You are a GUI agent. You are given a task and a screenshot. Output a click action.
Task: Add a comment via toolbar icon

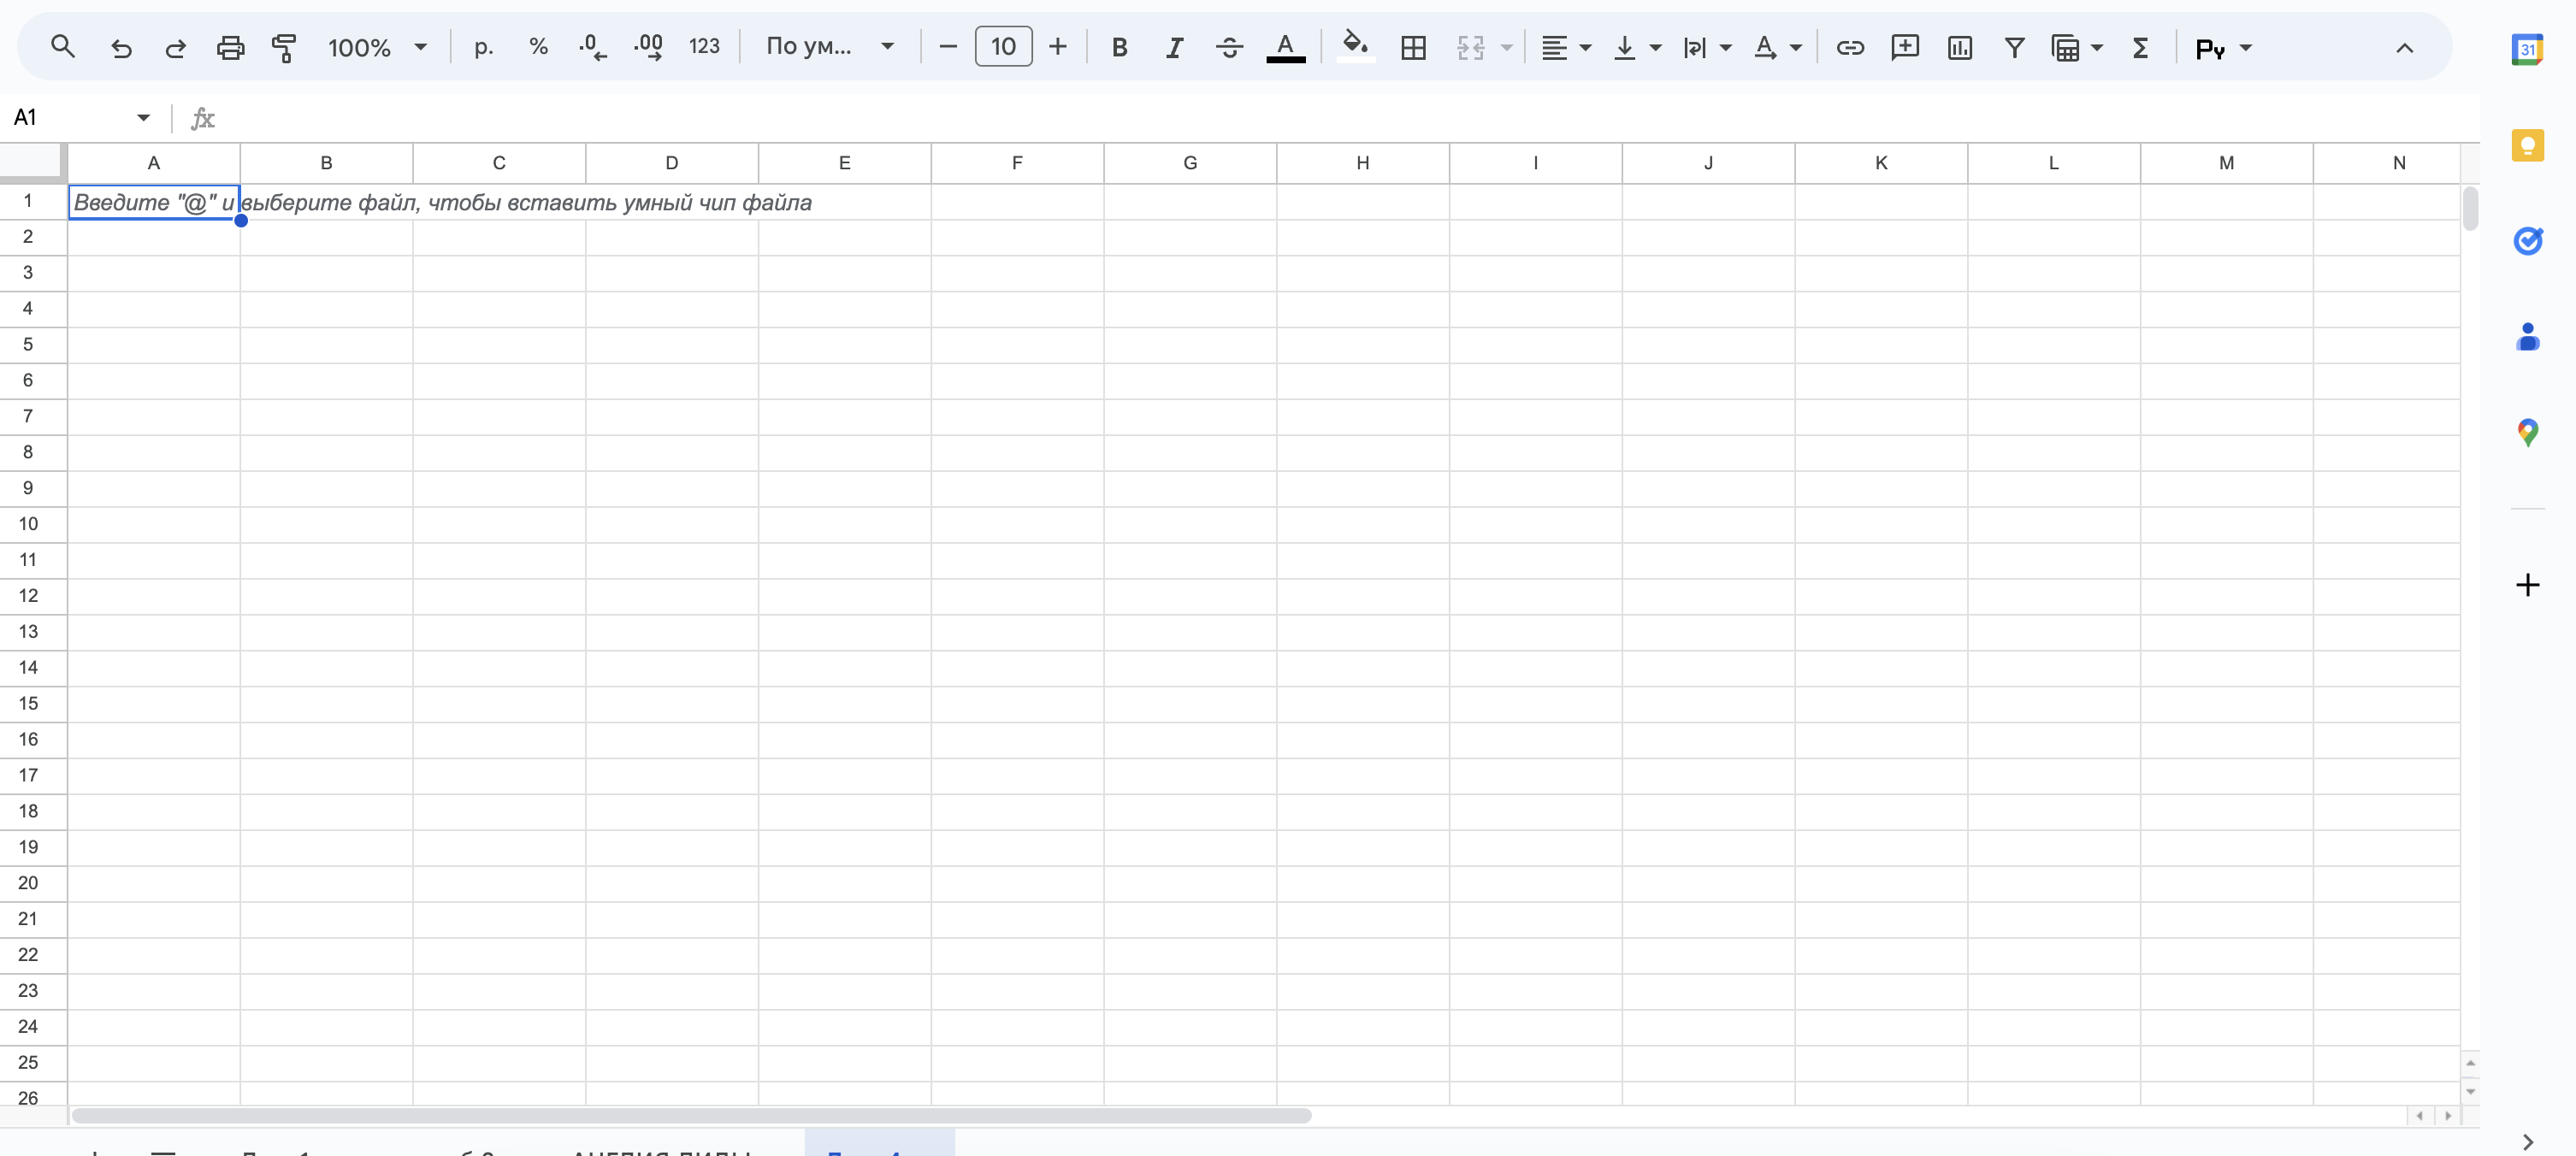[1904, 47]
